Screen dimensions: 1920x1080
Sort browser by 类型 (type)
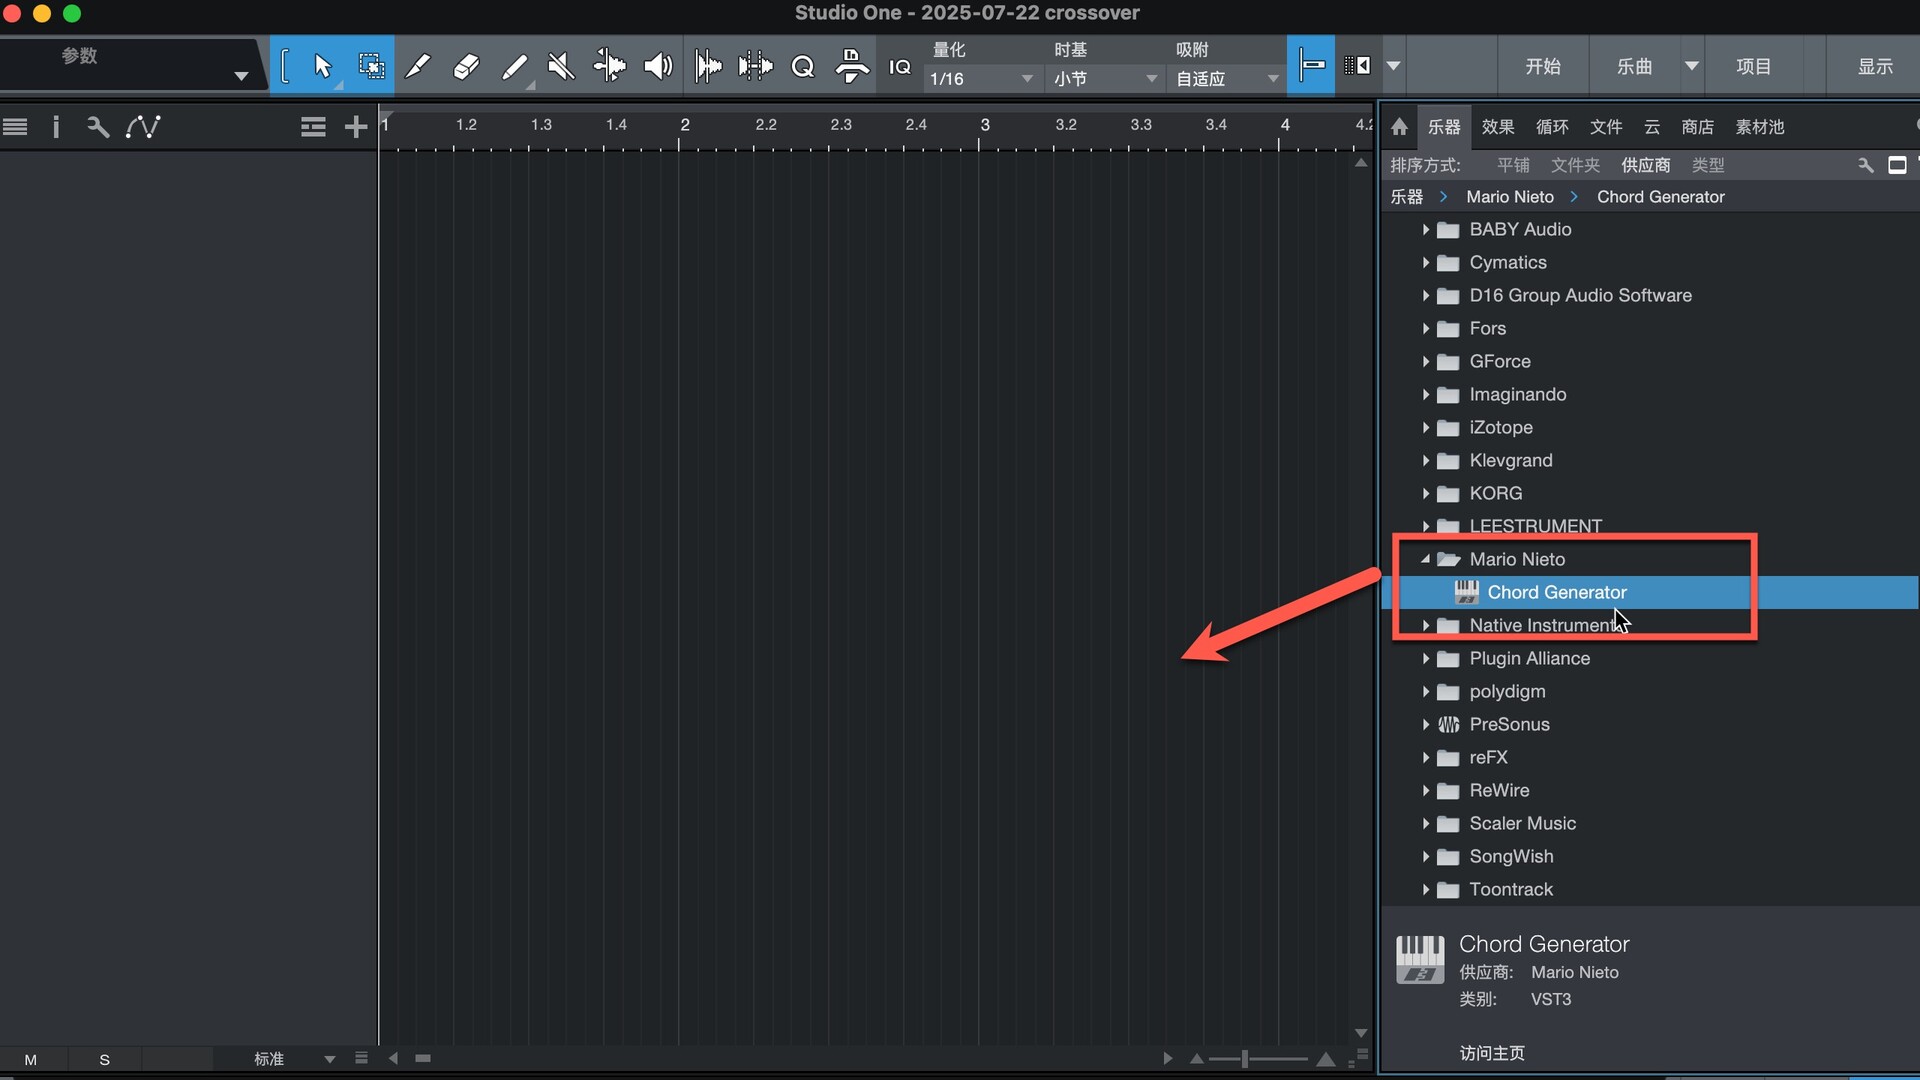(x=1707, y=165)
